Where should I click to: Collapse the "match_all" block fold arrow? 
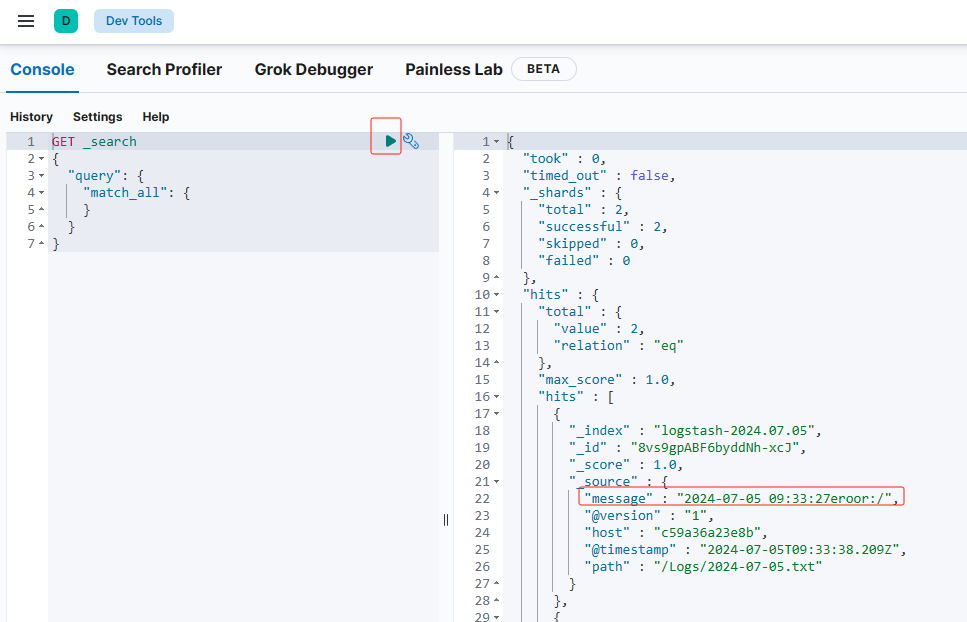[41, 193]
